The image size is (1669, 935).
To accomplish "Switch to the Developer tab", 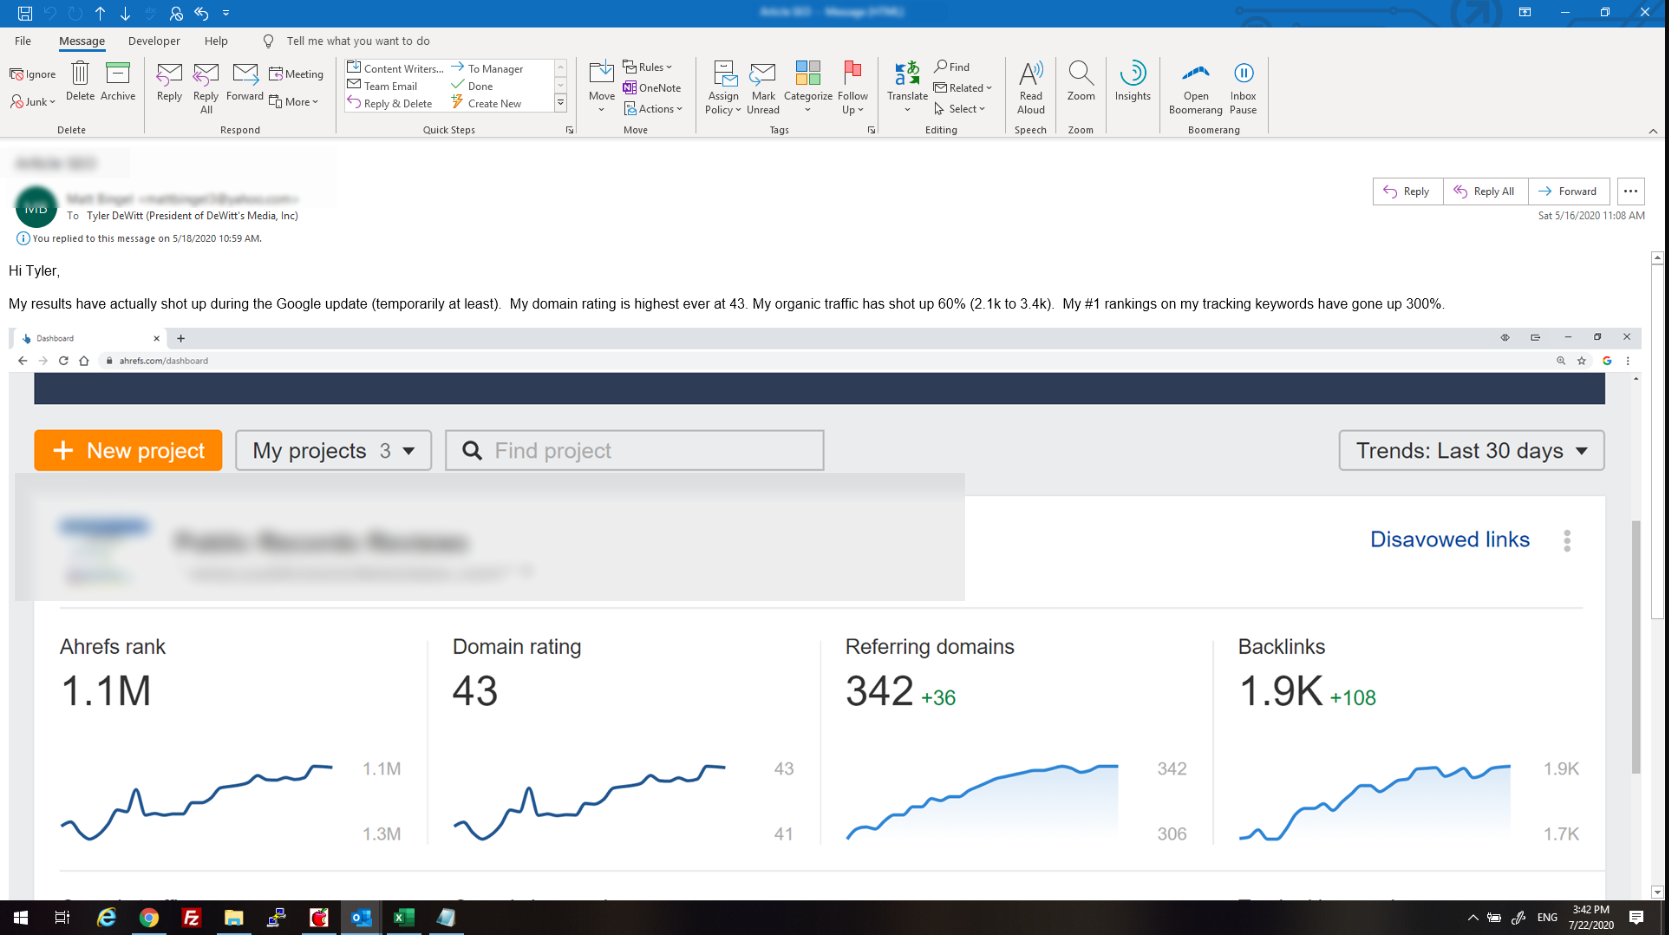I will (154, 41).
